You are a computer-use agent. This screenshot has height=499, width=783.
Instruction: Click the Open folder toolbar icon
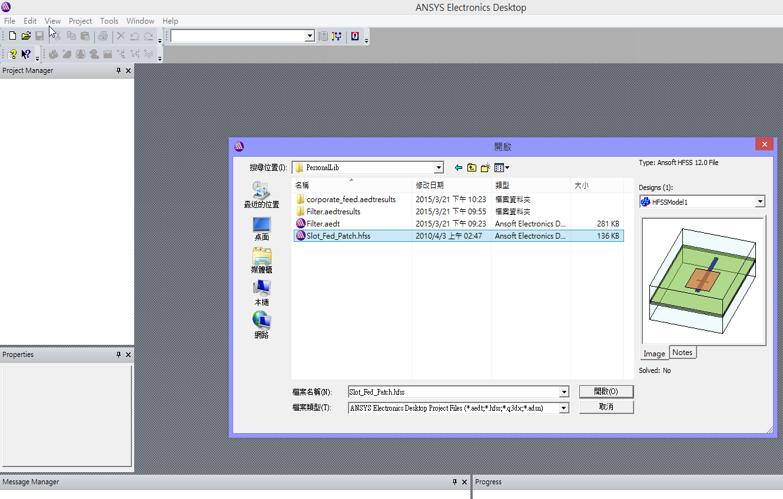(x=26, y=36)
